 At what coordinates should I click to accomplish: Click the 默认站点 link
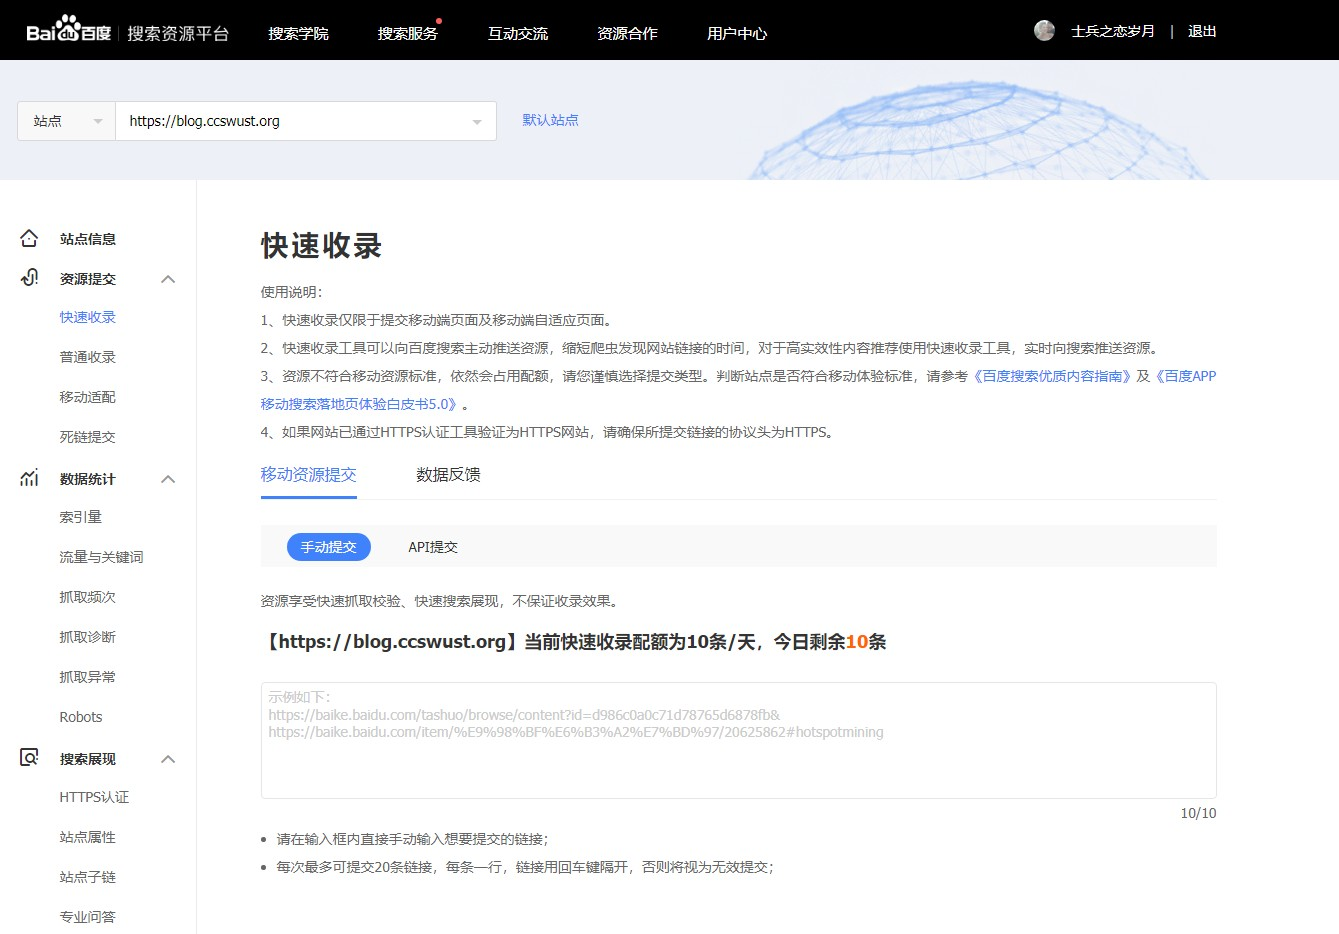(550, 120)
